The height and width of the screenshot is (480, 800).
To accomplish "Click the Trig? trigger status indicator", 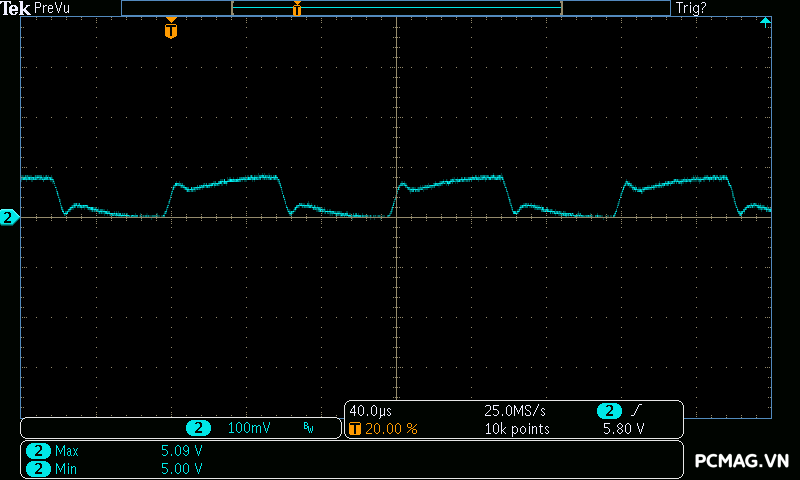I will click(691, 8).
